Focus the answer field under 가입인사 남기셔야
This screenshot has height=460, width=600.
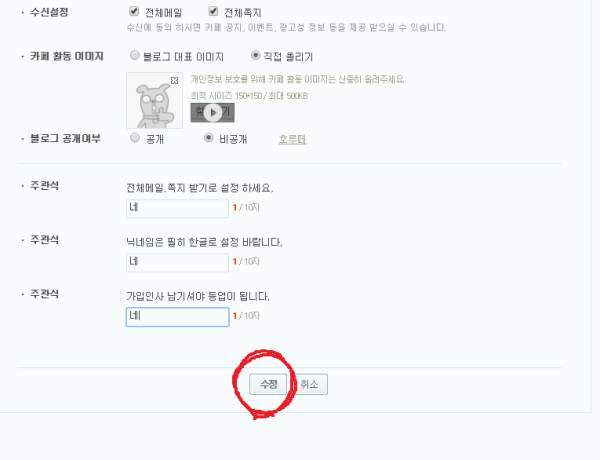click(x=178, y=317)
